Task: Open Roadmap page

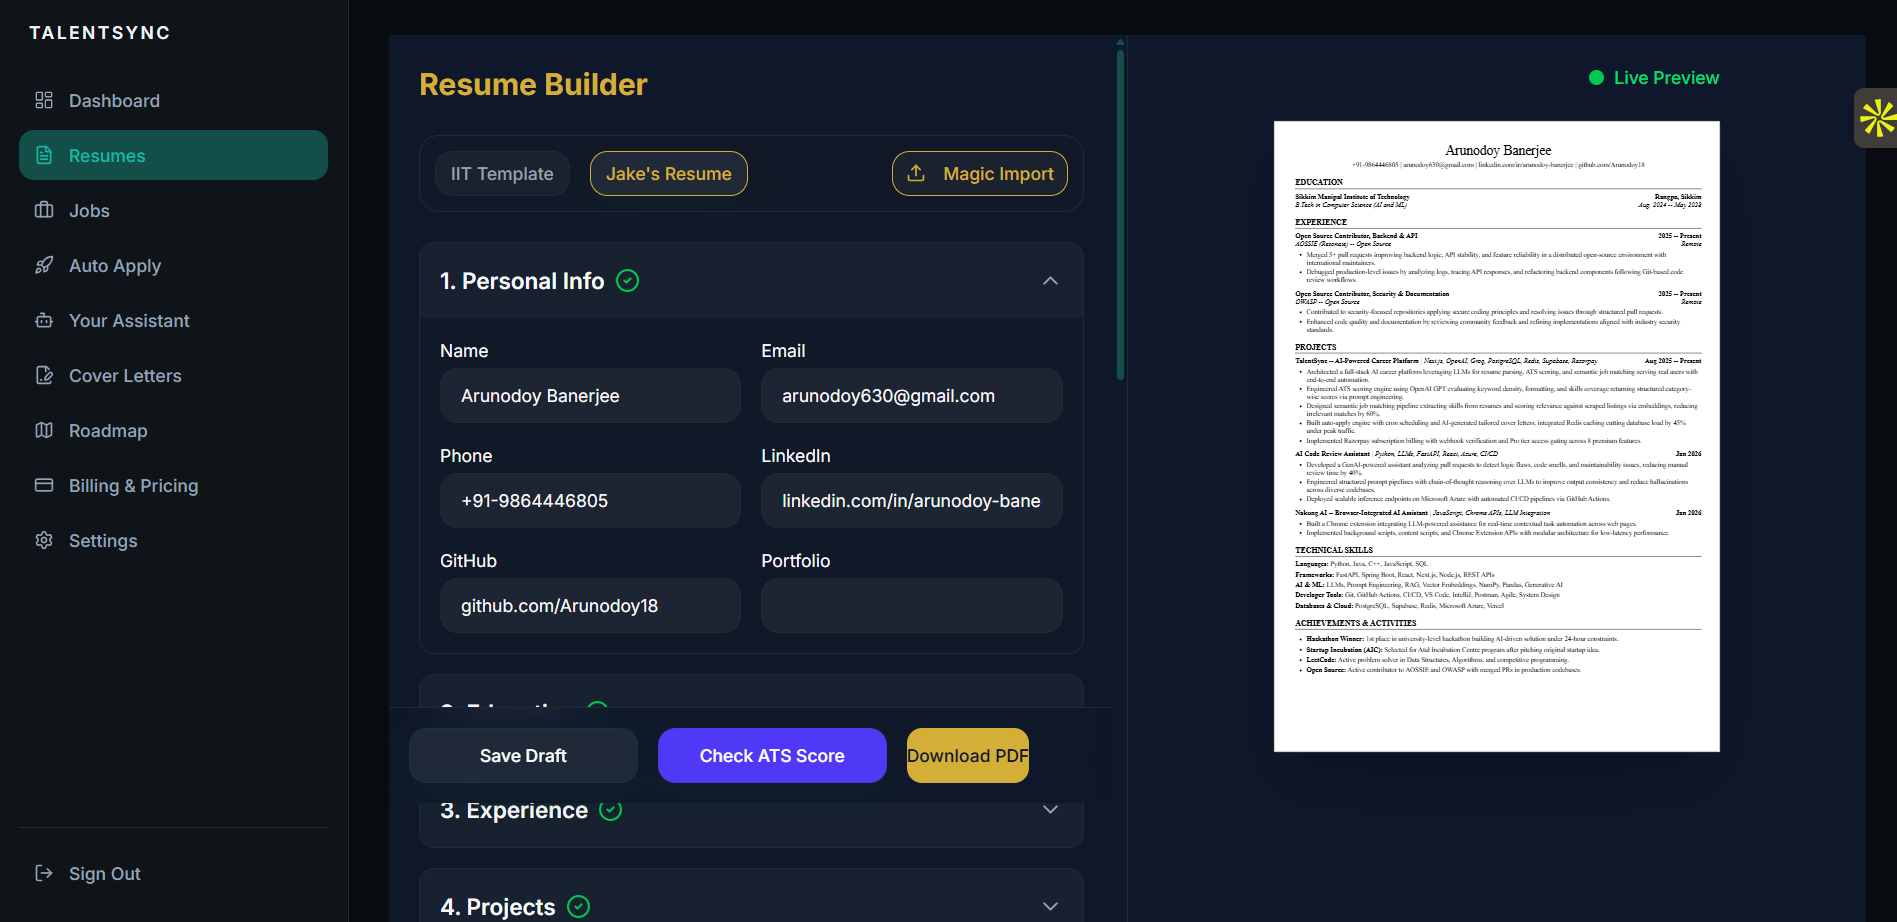Action: 173,430
